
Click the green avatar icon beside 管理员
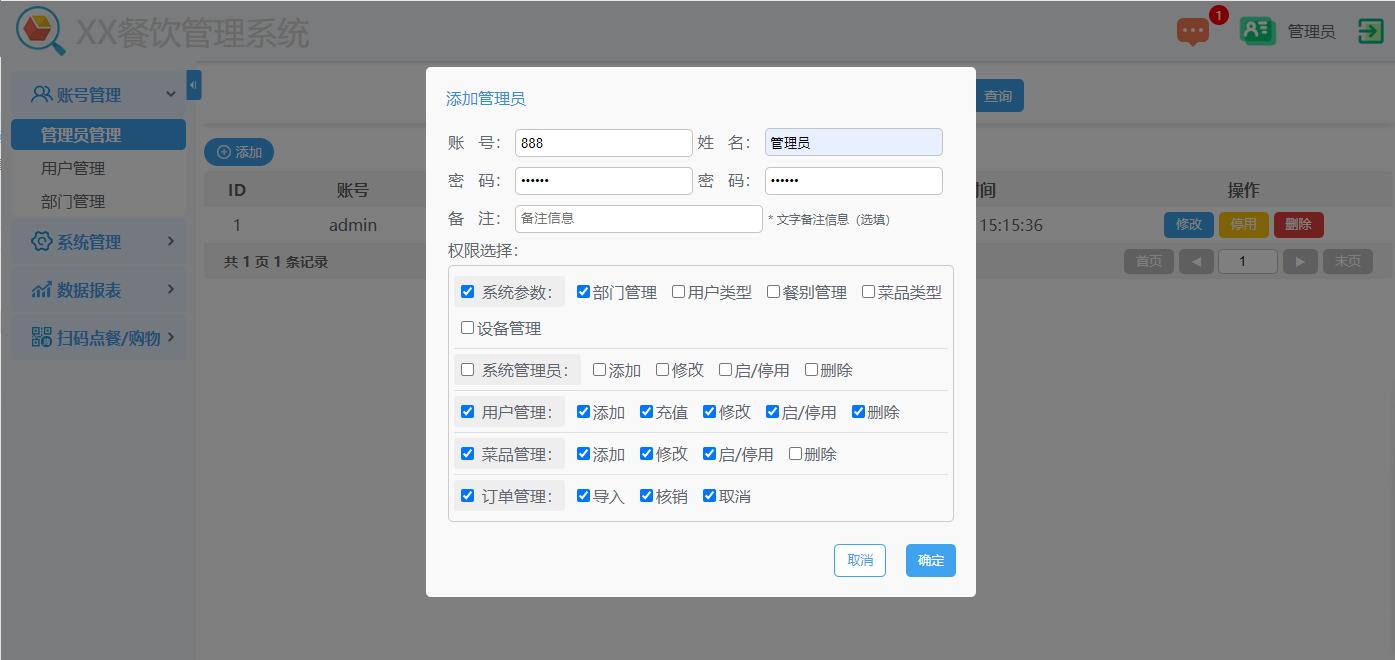1257,30
